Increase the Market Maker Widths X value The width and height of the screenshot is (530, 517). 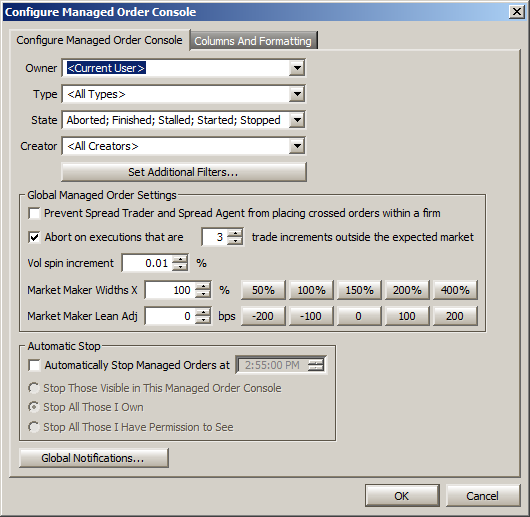[x=203, y=286]
